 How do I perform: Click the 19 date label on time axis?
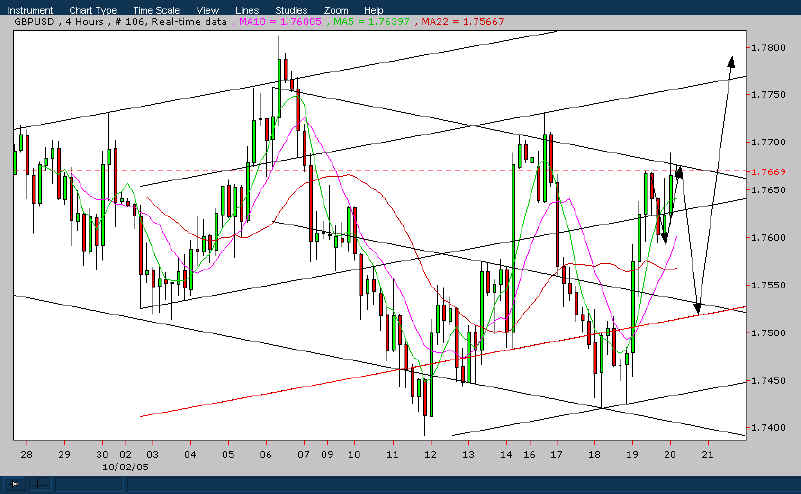click(x=632, y=454)
